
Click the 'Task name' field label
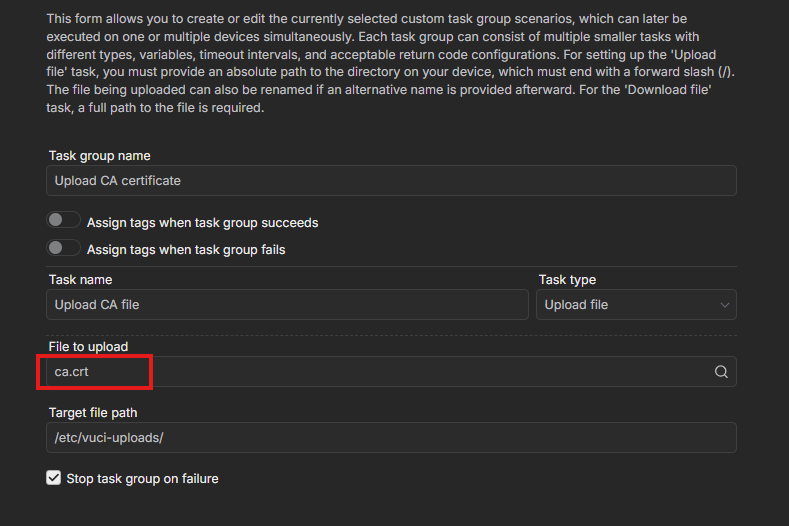tap(80, 280)
